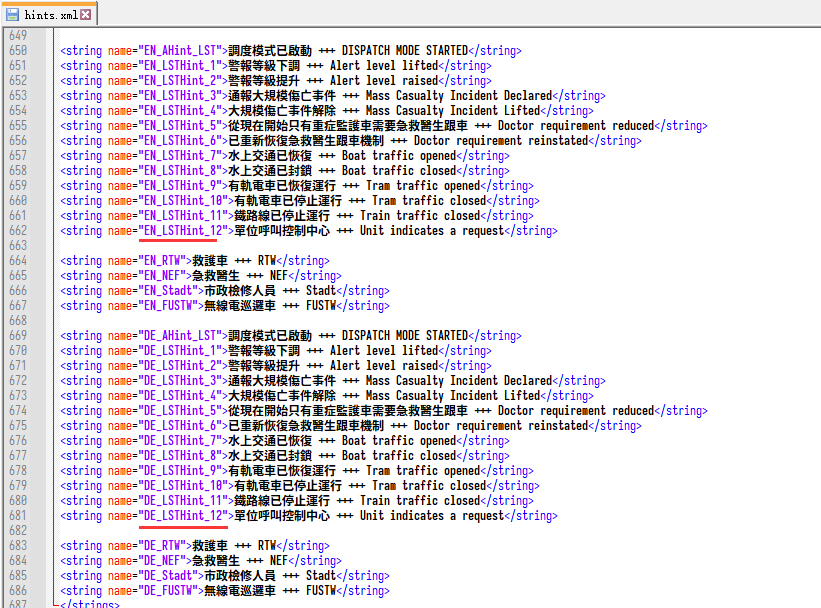Click the save icon on hints.xml tab

[x=13, y=15]
